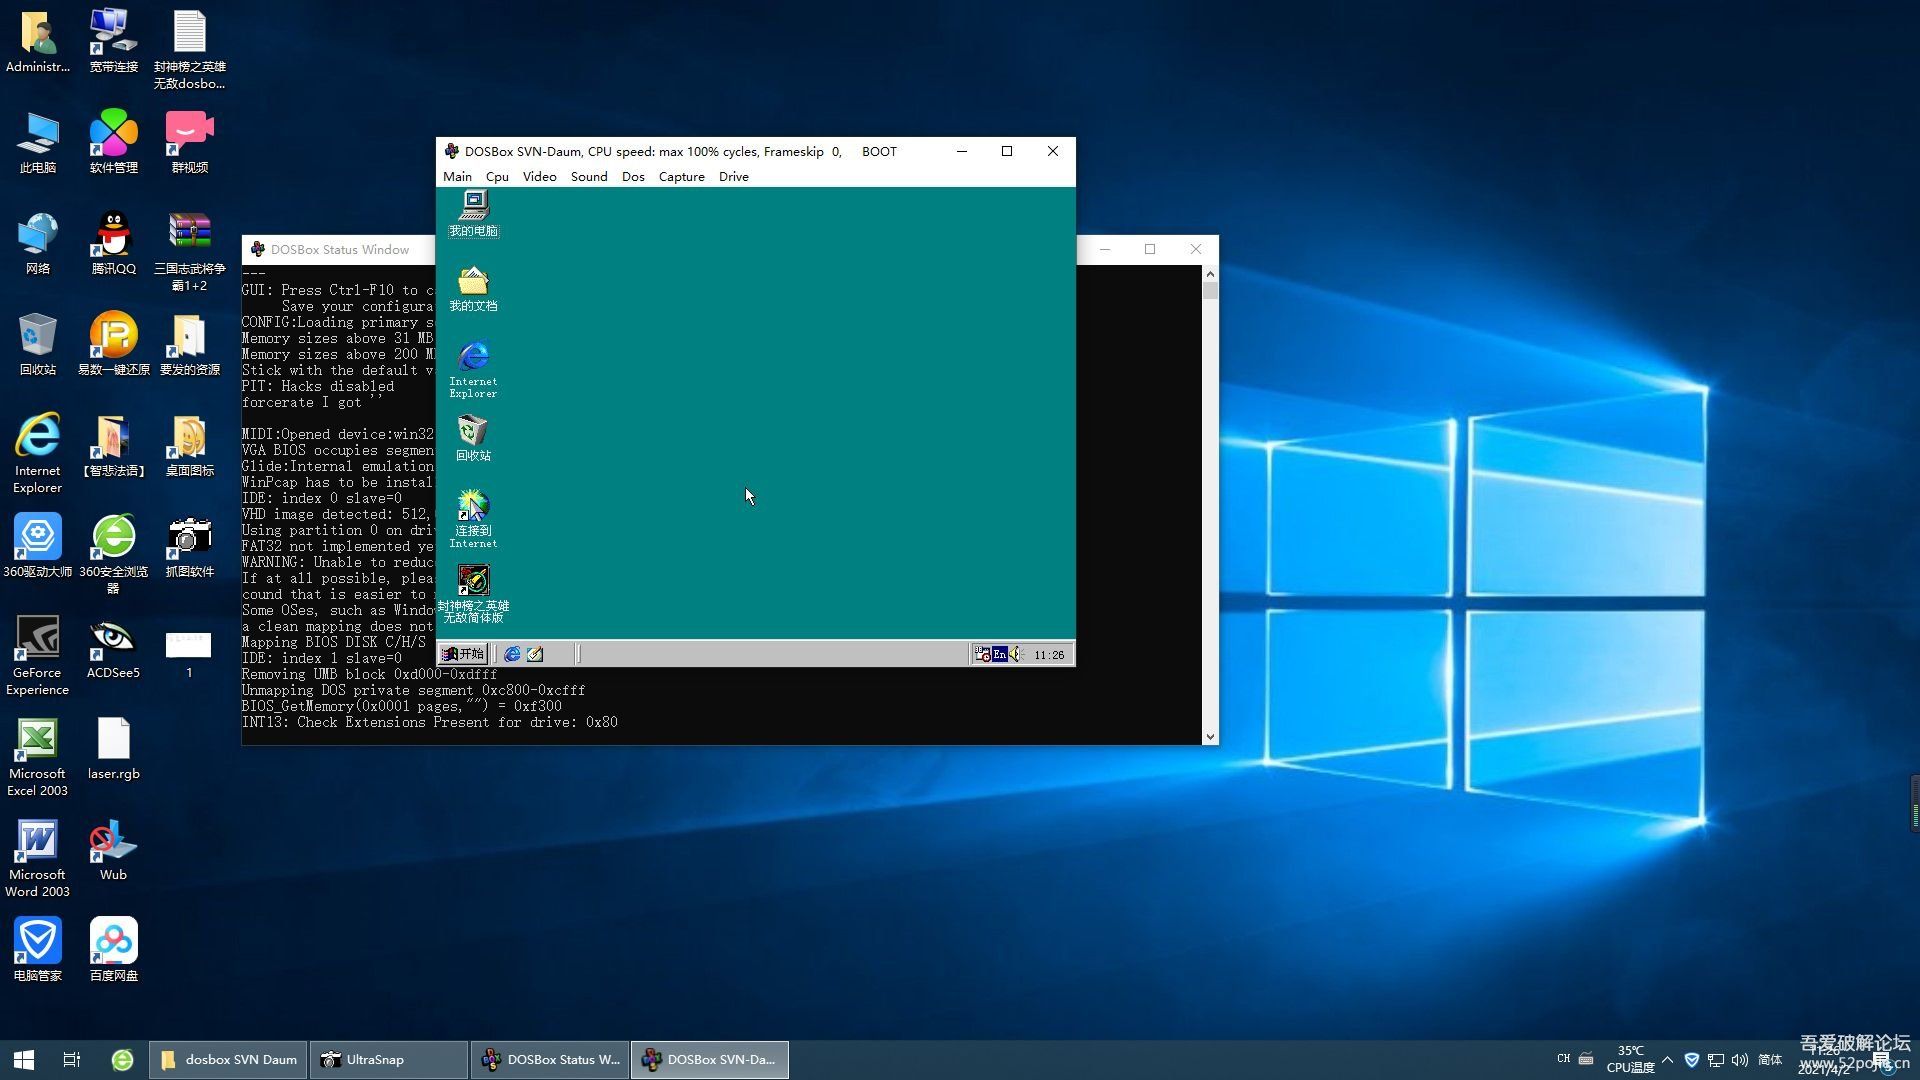Open 我的文档 folder in the guest desktop

(473, 283)
